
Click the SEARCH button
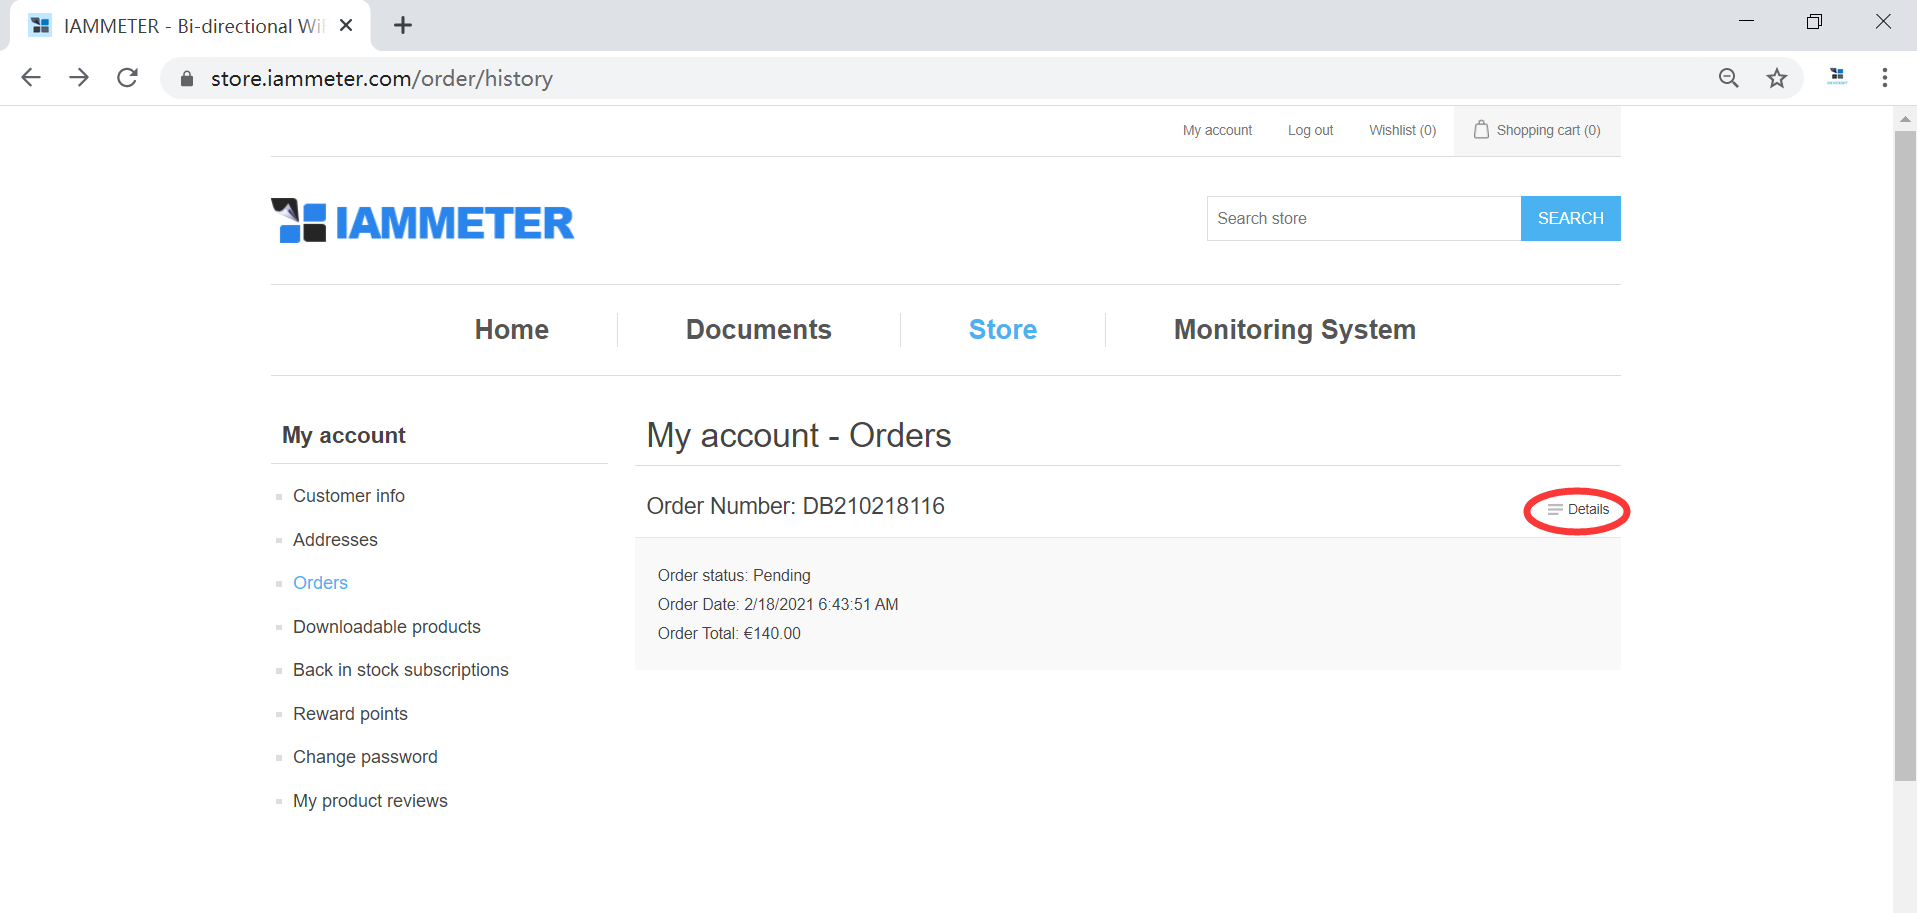[x=1570, y=218]
